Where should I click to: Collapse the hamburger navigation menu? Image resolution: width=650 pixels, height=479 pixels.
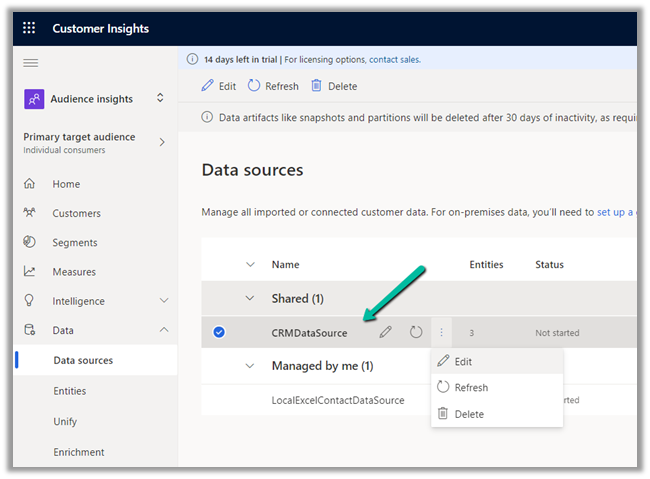tap(30, 63)
